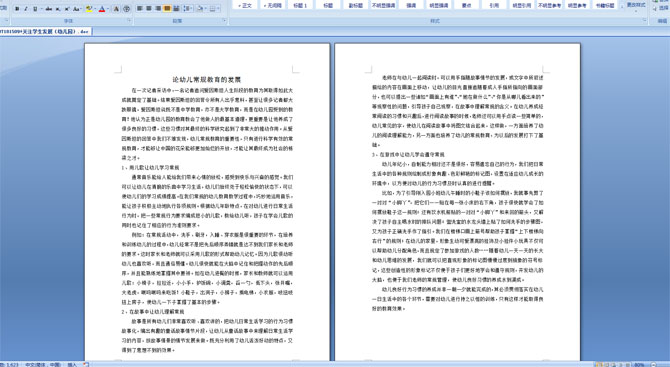This screenshot has width=670, height=367.
Task: Switch to the document tab 关注学生发展
Action: 45,32
